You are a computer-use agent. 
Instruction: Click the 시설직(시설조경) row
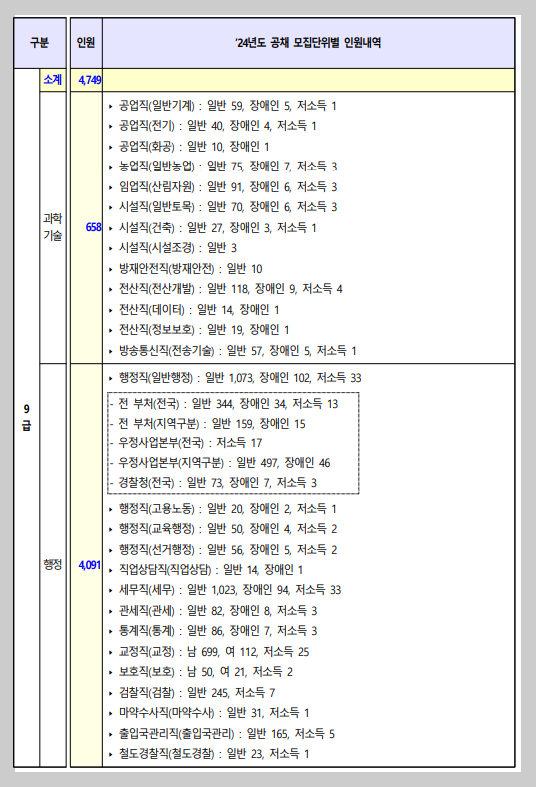[x=173, y=248]
